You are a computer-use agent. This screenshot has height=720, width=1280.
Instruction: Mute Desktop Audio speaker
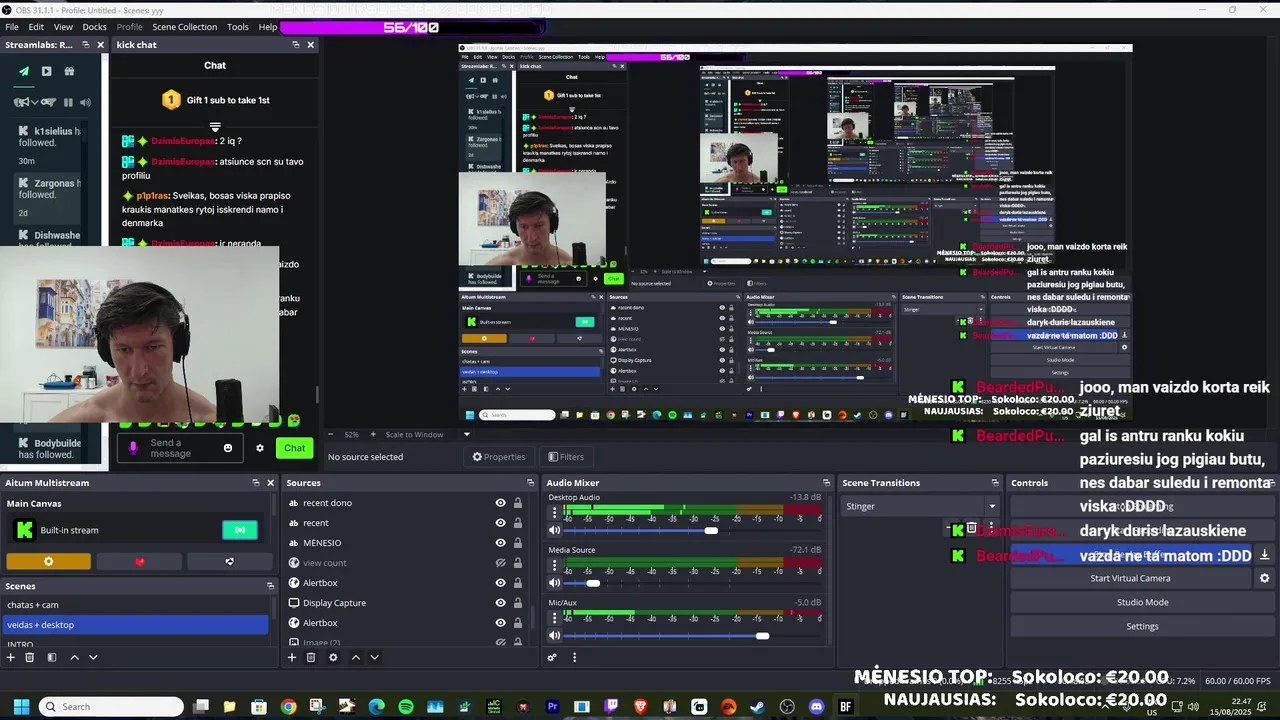coord(555,531)
